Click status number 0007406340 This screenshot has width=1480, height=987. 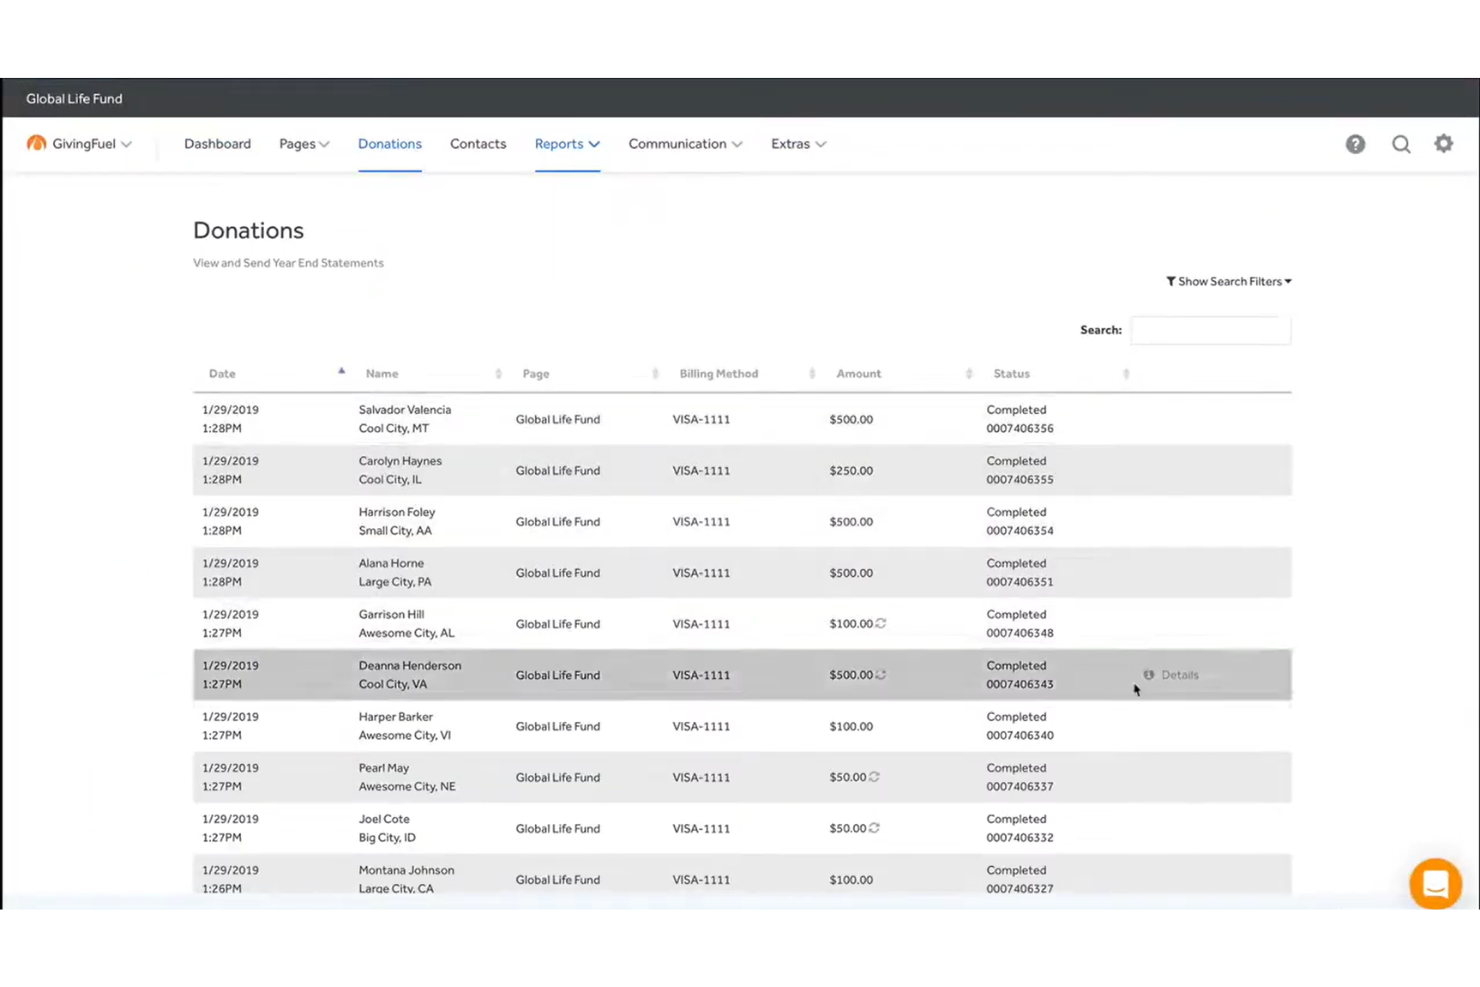coord(1020,735)
